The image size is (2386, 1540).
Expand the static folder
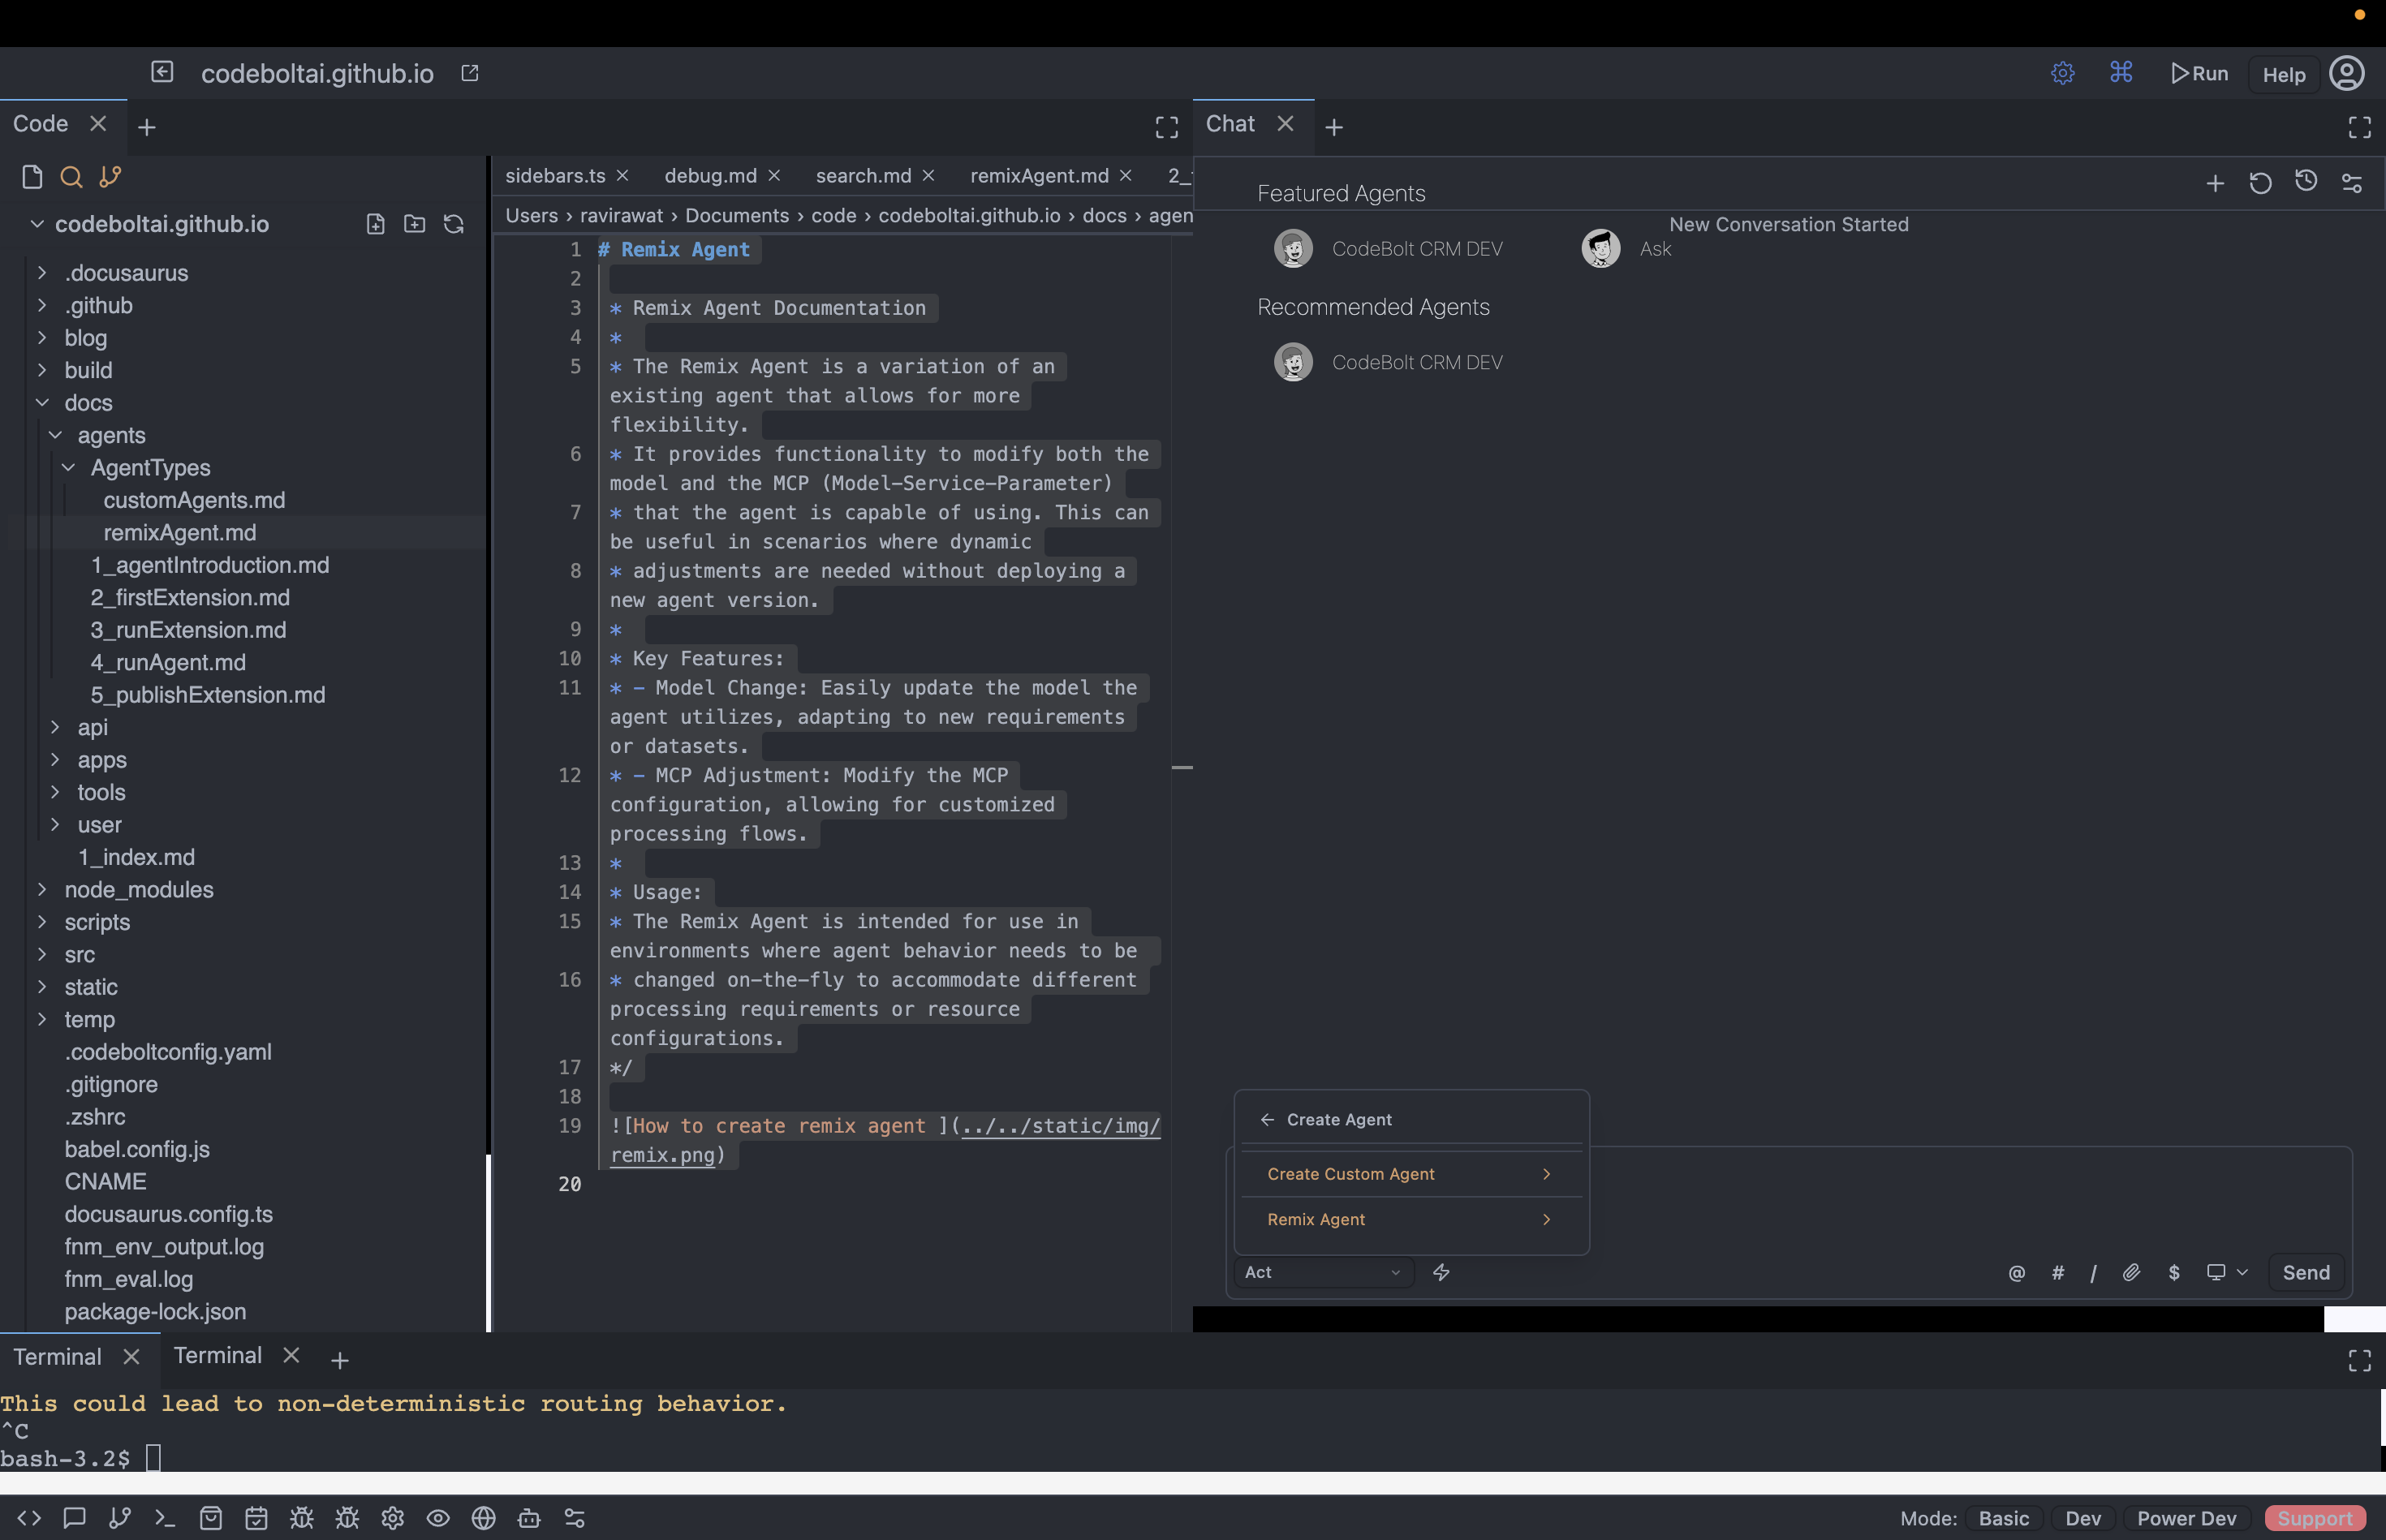click(42, 986)
